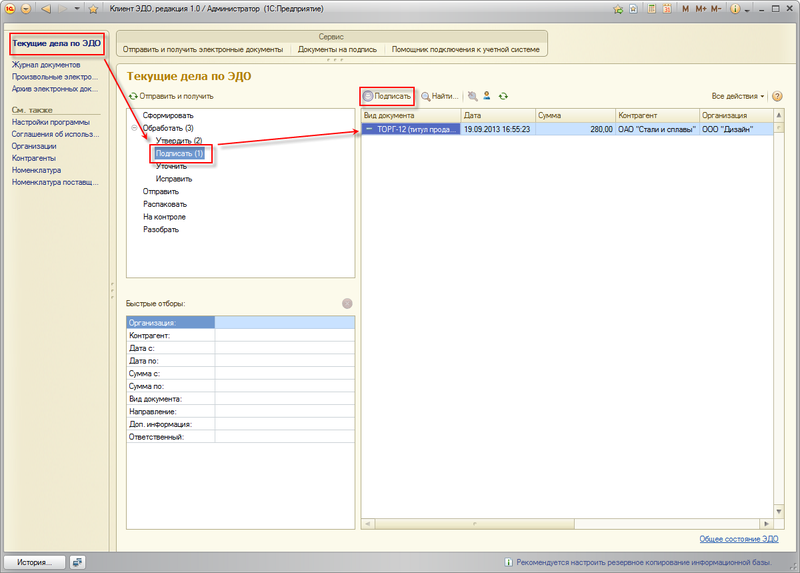Viewport: 800px width, 573px height.
Task: Select Отправить in the tree
Action: click(161, 191)
